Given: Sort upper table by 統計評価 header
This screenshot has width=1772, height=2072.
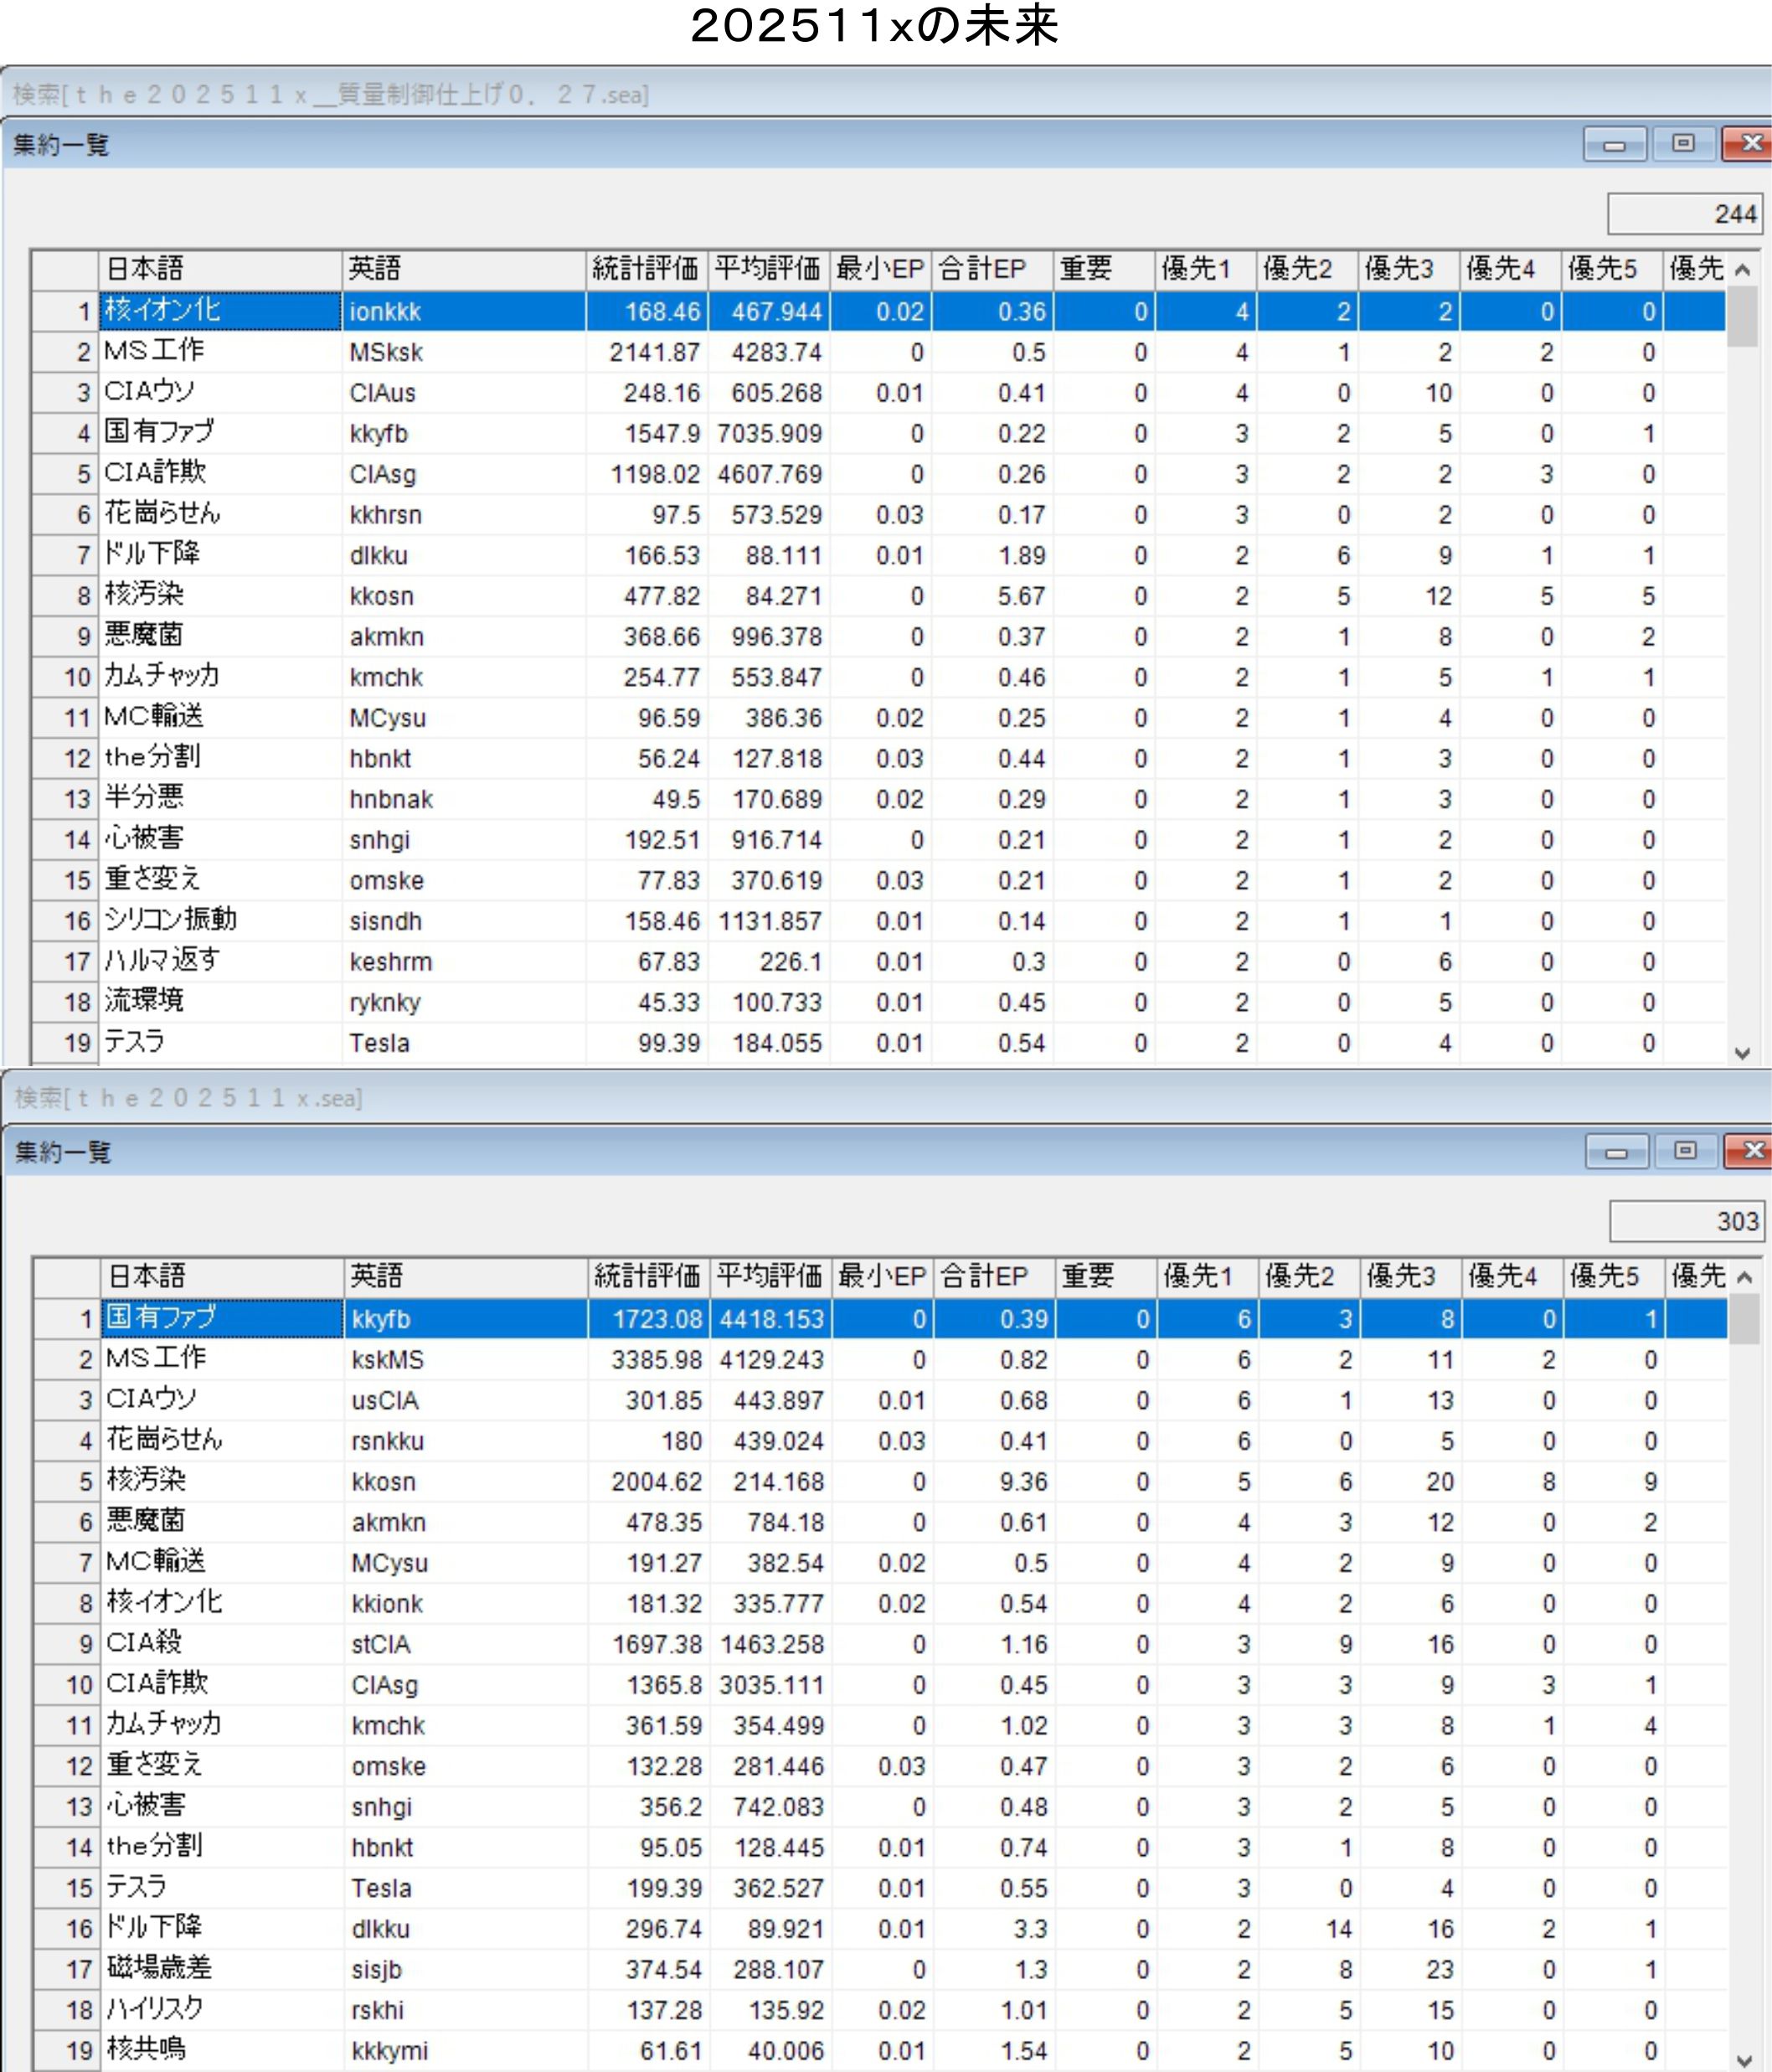Looking at the screenshot, I should [646, 269].
